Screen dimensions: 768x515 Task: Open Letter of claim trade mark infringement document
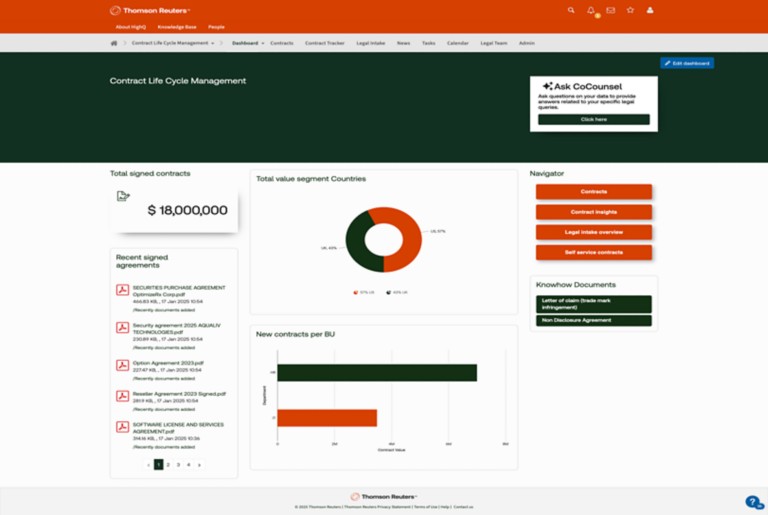click(594, 304)
